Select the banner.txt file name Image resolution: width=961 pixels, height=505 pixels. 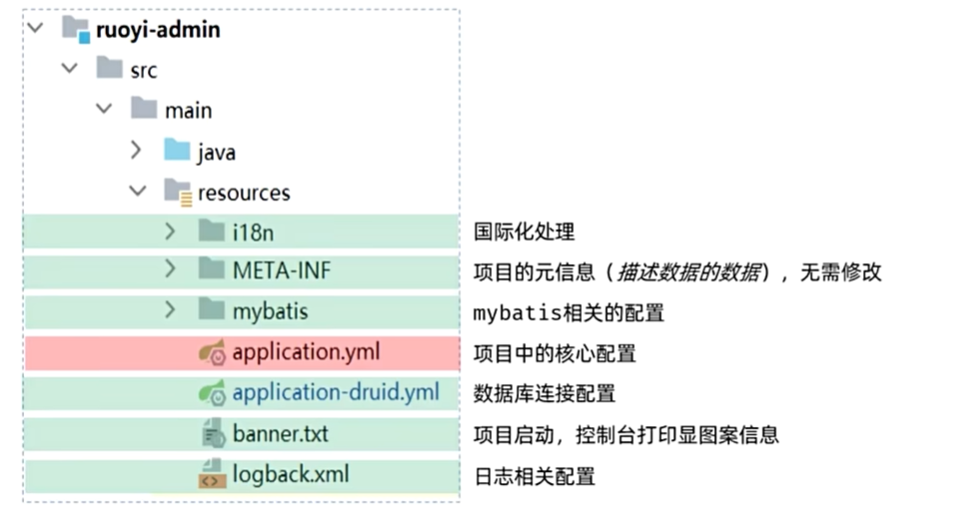pos(280,434)
